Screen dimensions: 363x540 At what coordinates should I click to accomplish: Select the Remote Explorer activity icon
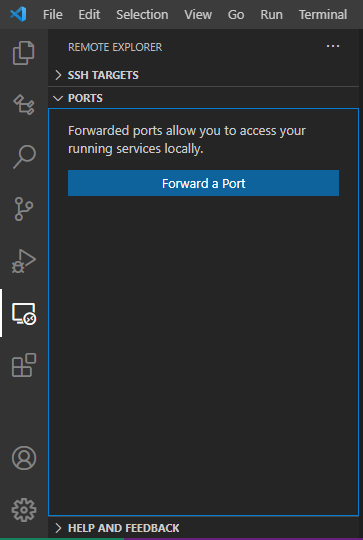(24, 313)
